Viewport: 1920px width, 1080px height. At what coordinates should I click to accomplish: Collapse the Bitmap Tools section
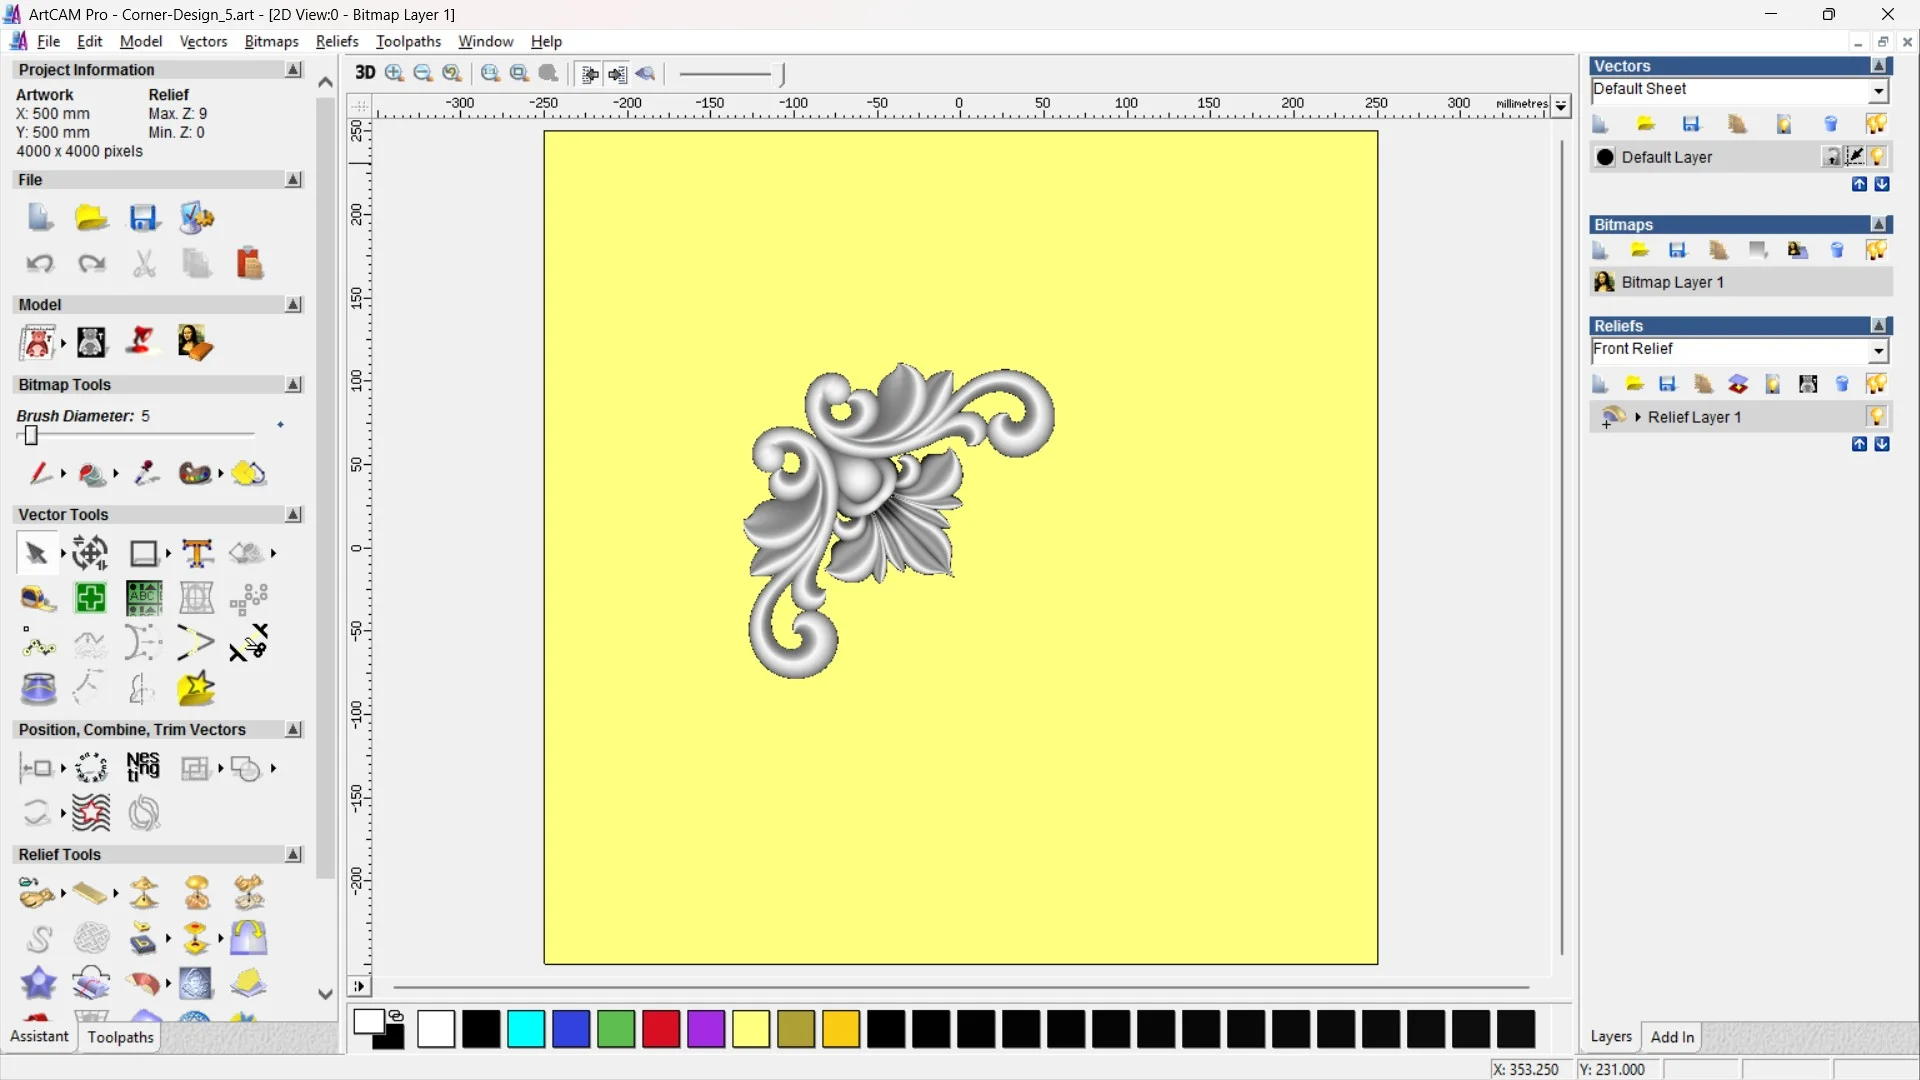293,385
